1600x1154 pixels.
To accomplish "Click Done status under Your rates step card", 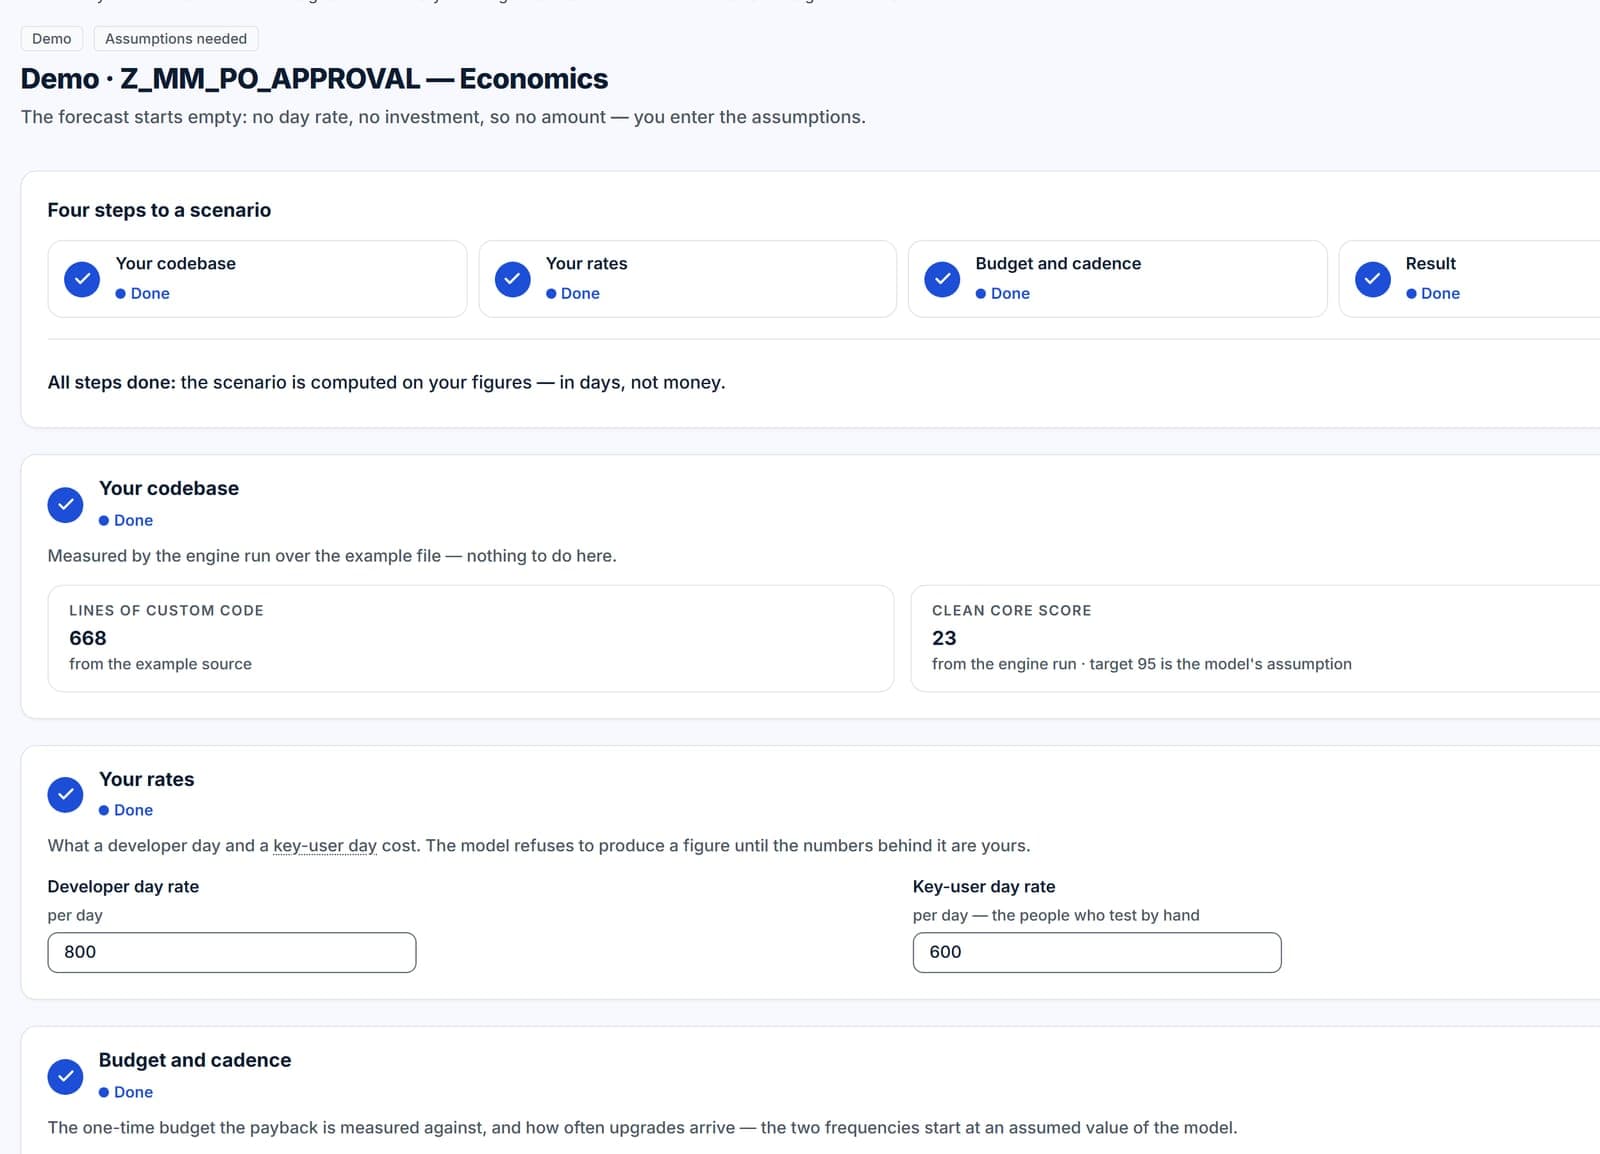I will [573, 293].
